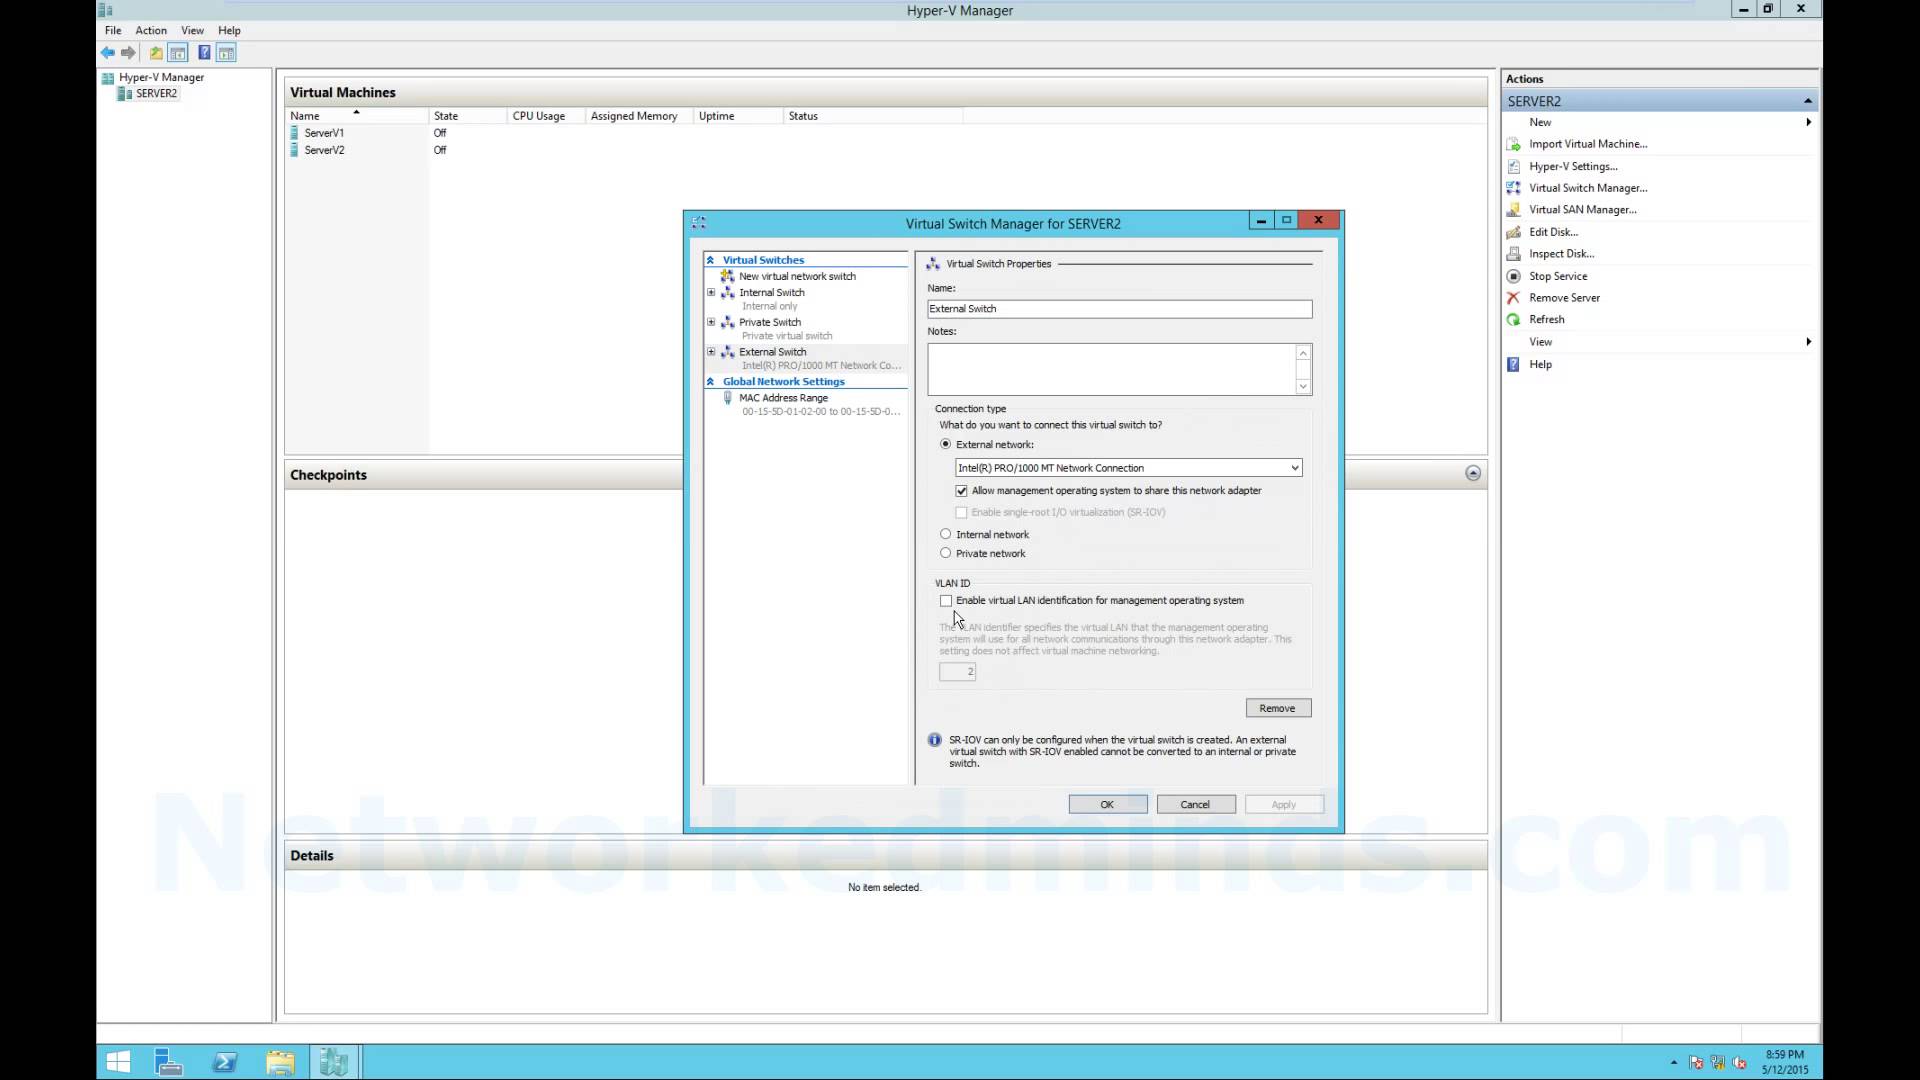The height and width of the screenshot is (1080, 1920).
Task: Click OK in Virtual Switch Manager
Action: click(1108, 805)
